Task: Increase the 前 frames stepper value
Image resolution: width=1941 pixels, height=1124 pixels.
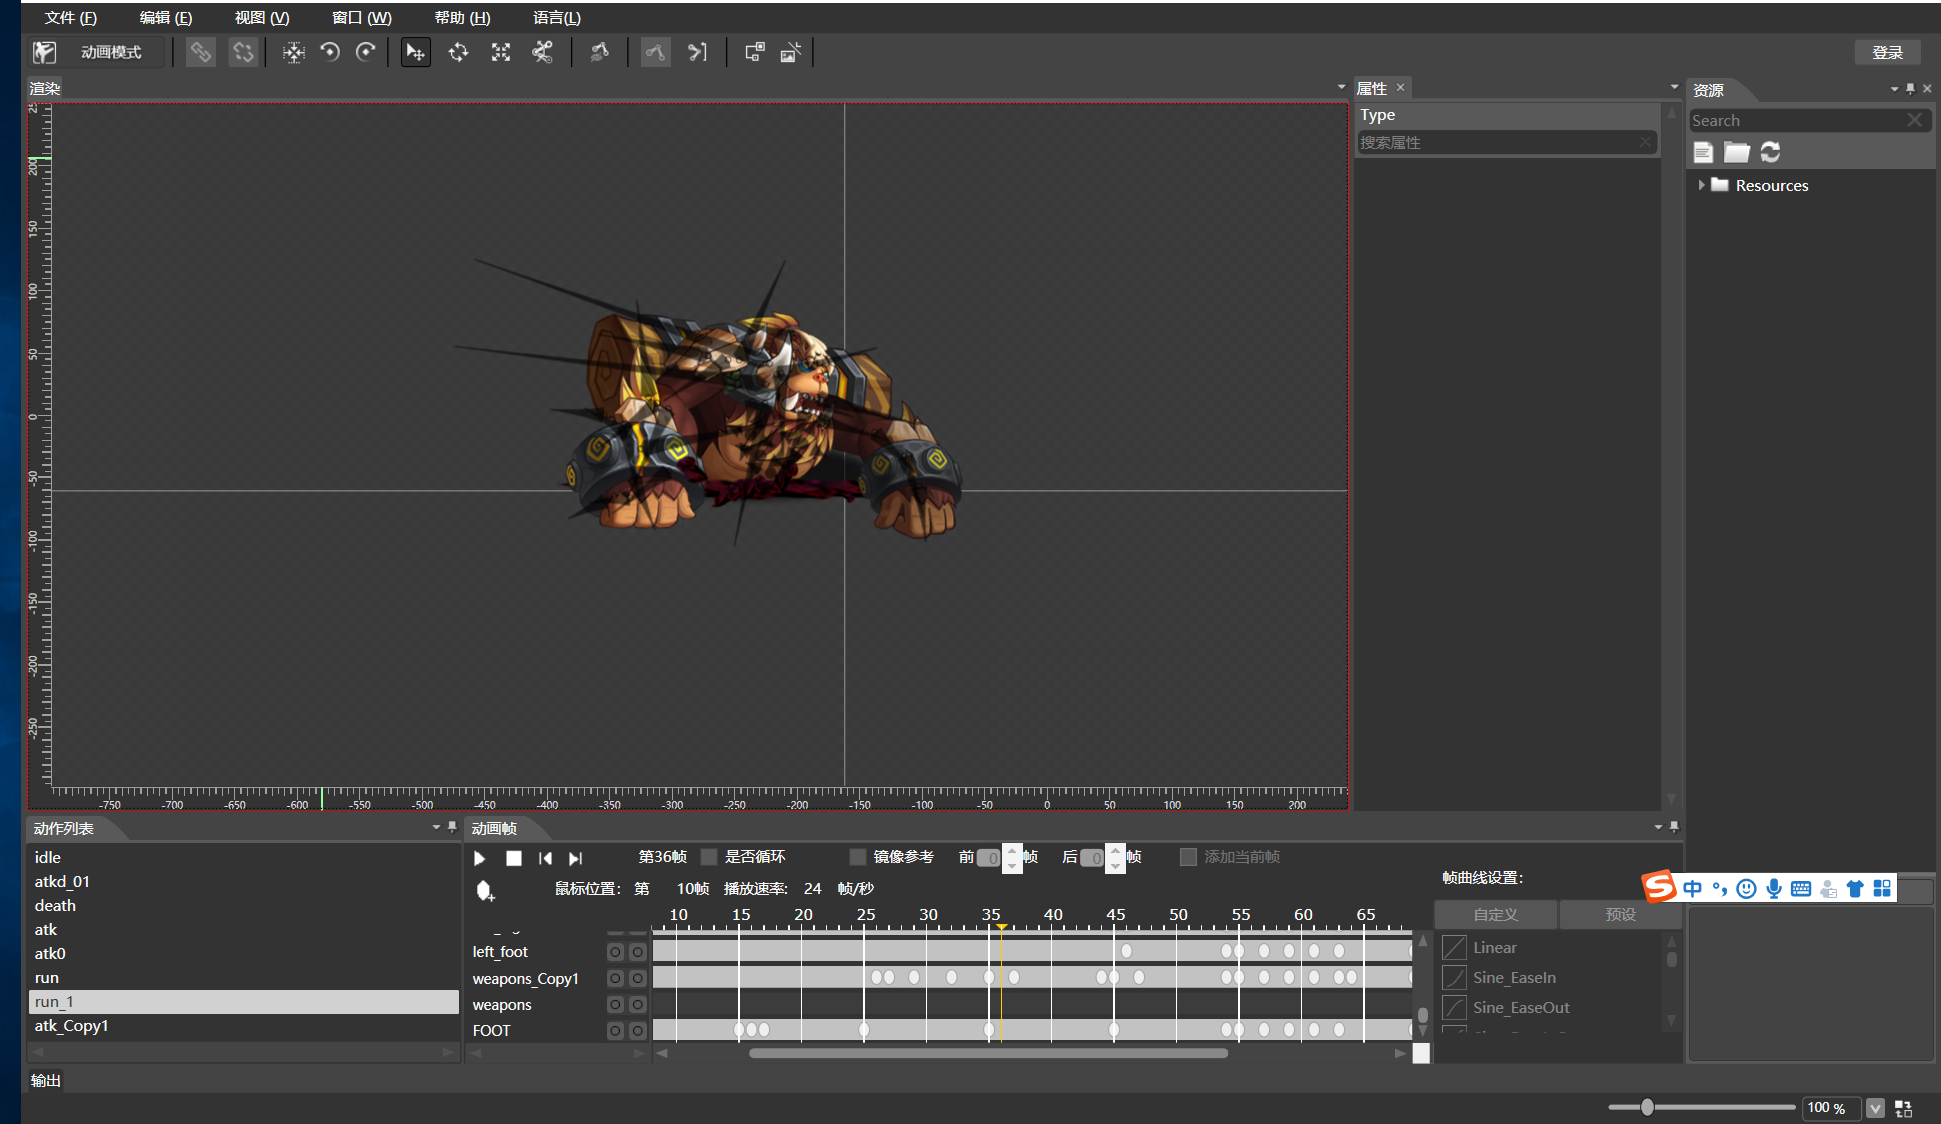Action: tap(1012, 851)
